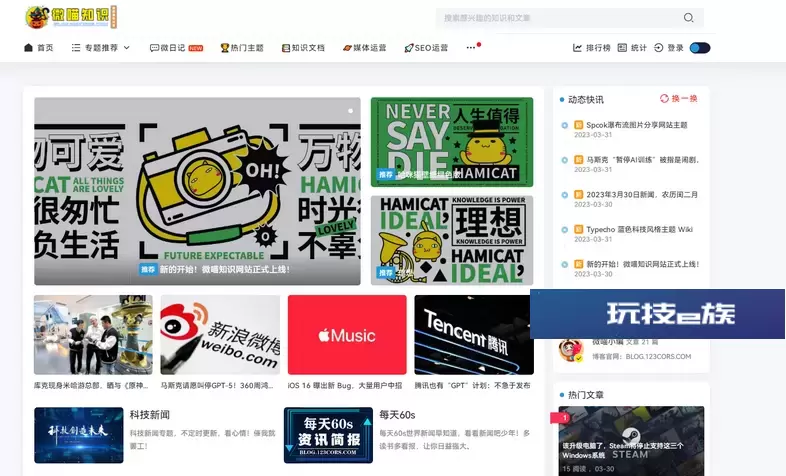
Task: Open the 科技创造未来 topic thumbnail
Action: pyautogui.click(x=79, y=435)
